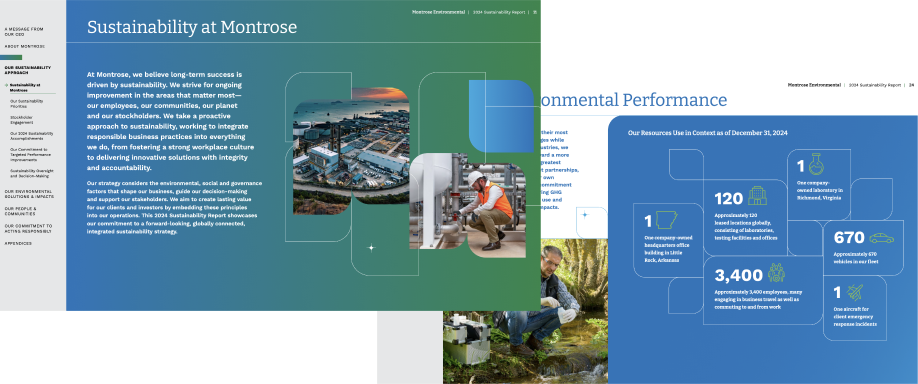The image size is (918, 384).
Task: Select Sustainability at Montrose in sidebar
Action: click(26, 88)
